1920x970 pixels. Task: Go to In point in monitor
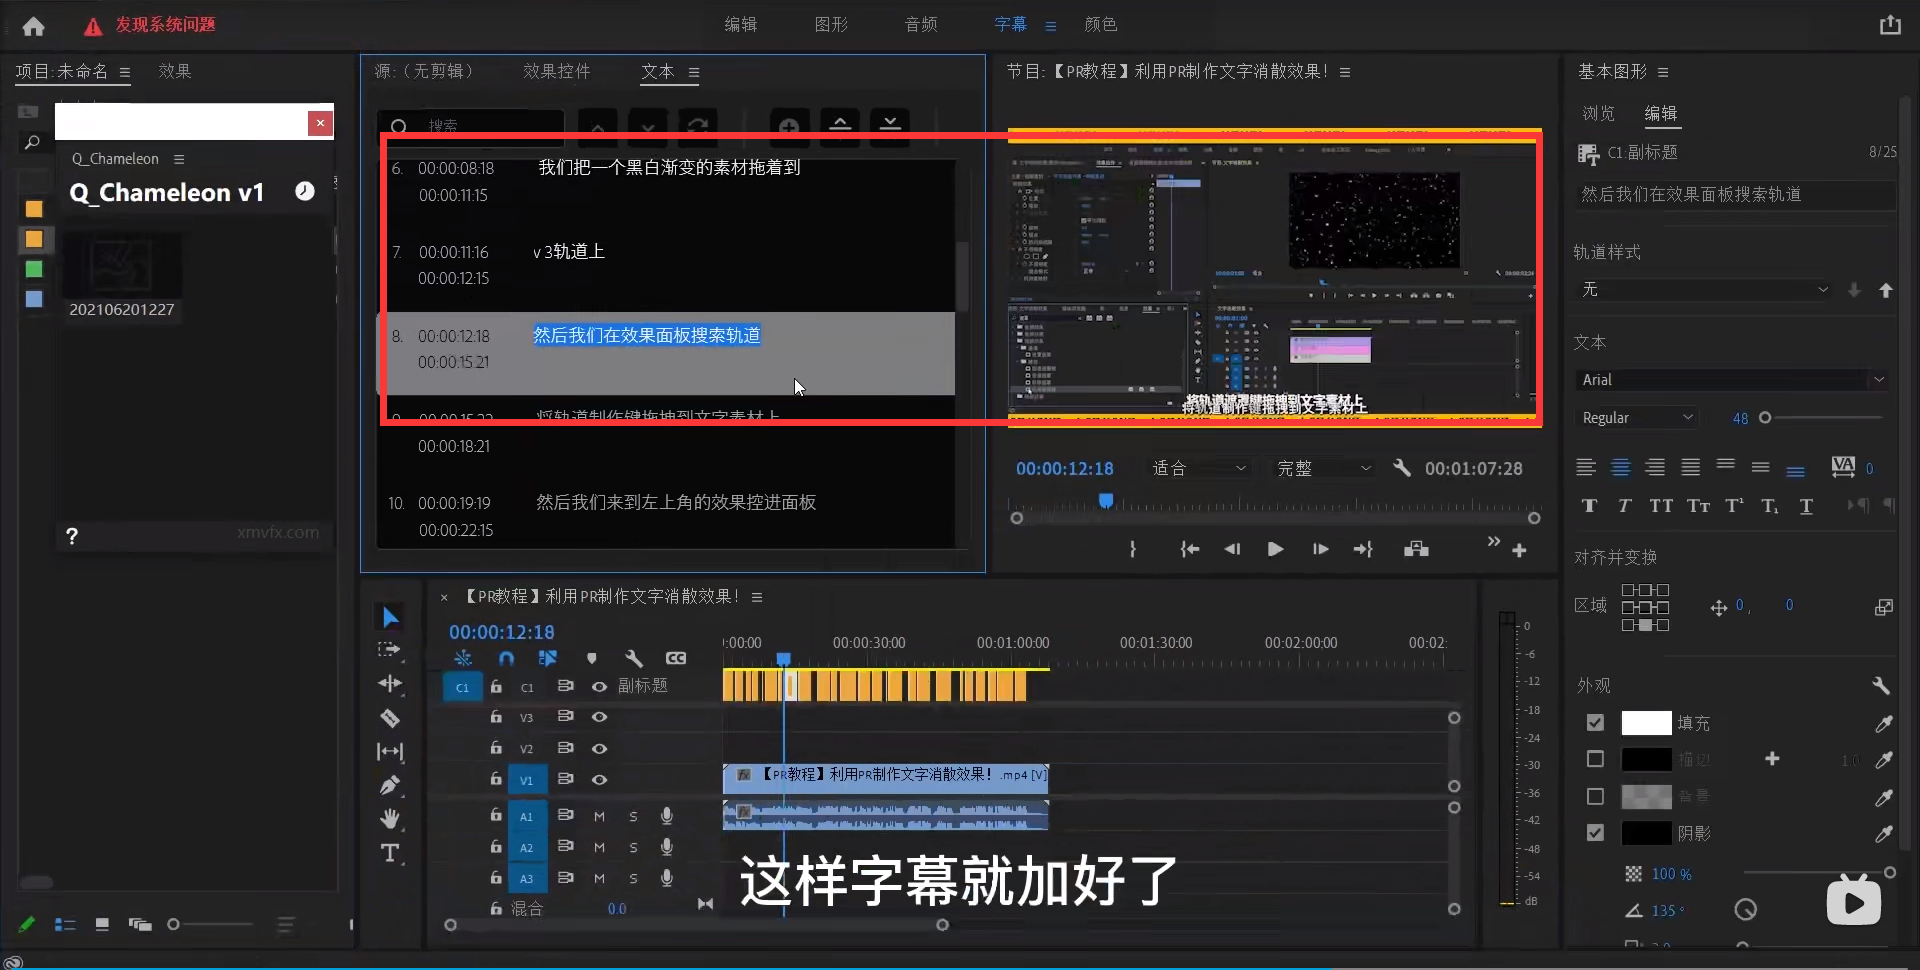[x=1189, y=549]
